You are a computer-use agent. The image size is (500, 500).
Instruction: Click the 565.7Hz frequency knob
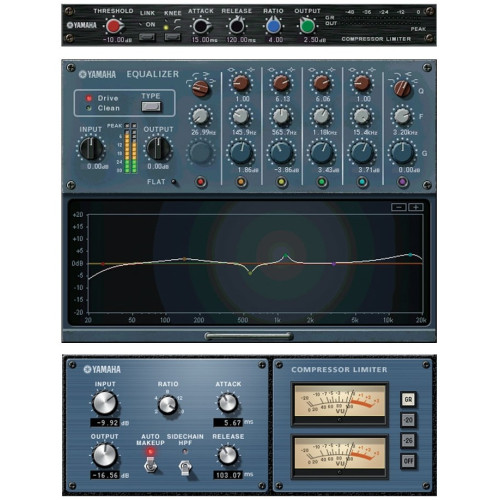click(x=282, y=116)
